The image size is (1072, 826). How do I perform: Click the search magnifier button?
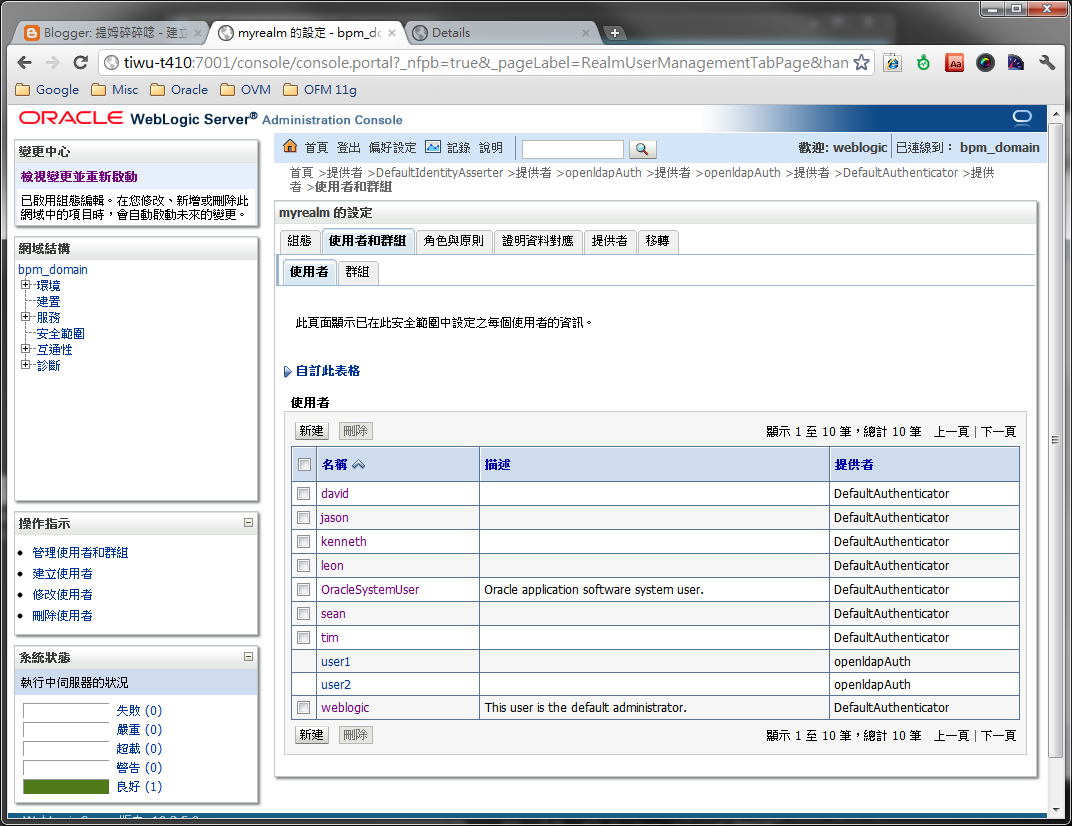(x=642, y=148)
